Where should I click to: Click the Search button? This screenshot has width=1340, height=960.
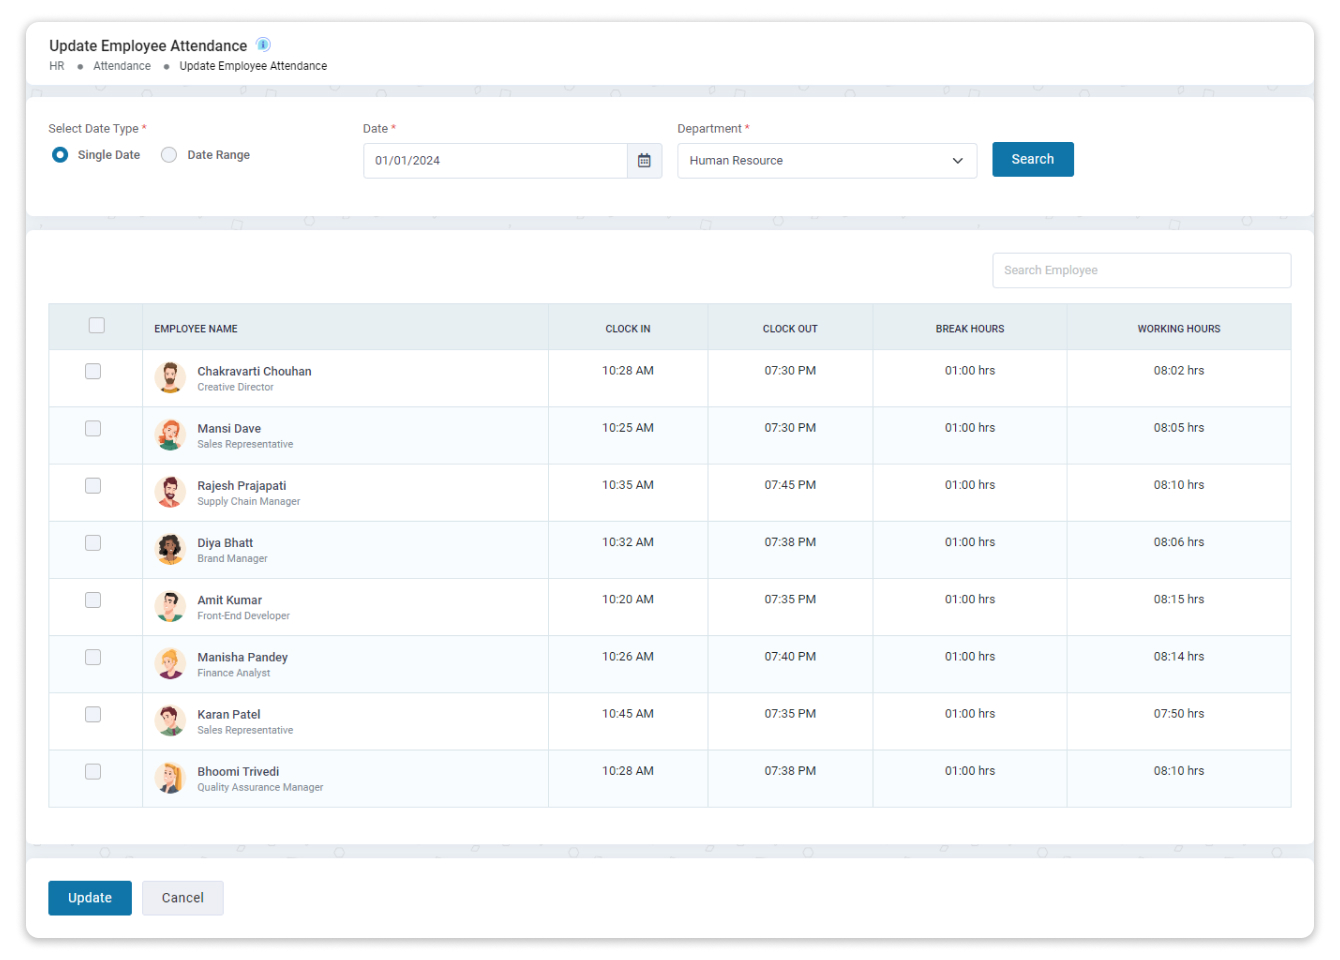[x=1032, y=159]
